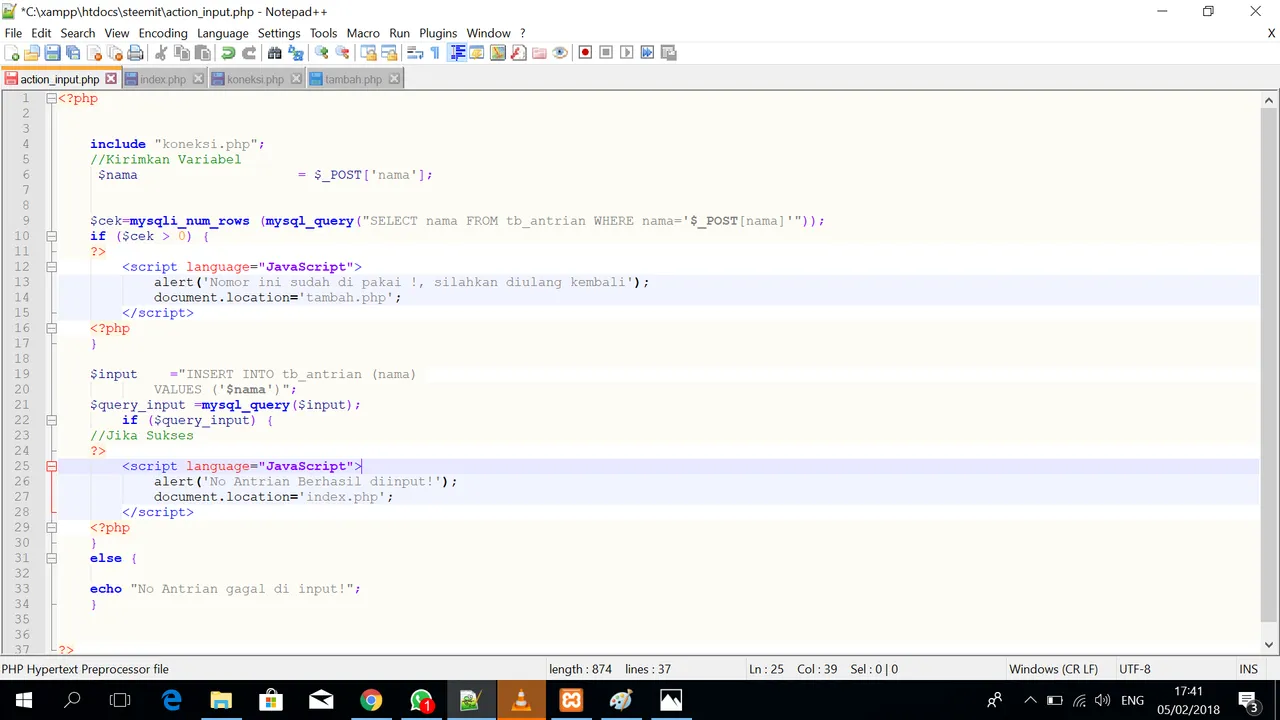Save the current recorded macro icon
The height and width of the screenshot is (720, 1280).
tap(667, 53)
